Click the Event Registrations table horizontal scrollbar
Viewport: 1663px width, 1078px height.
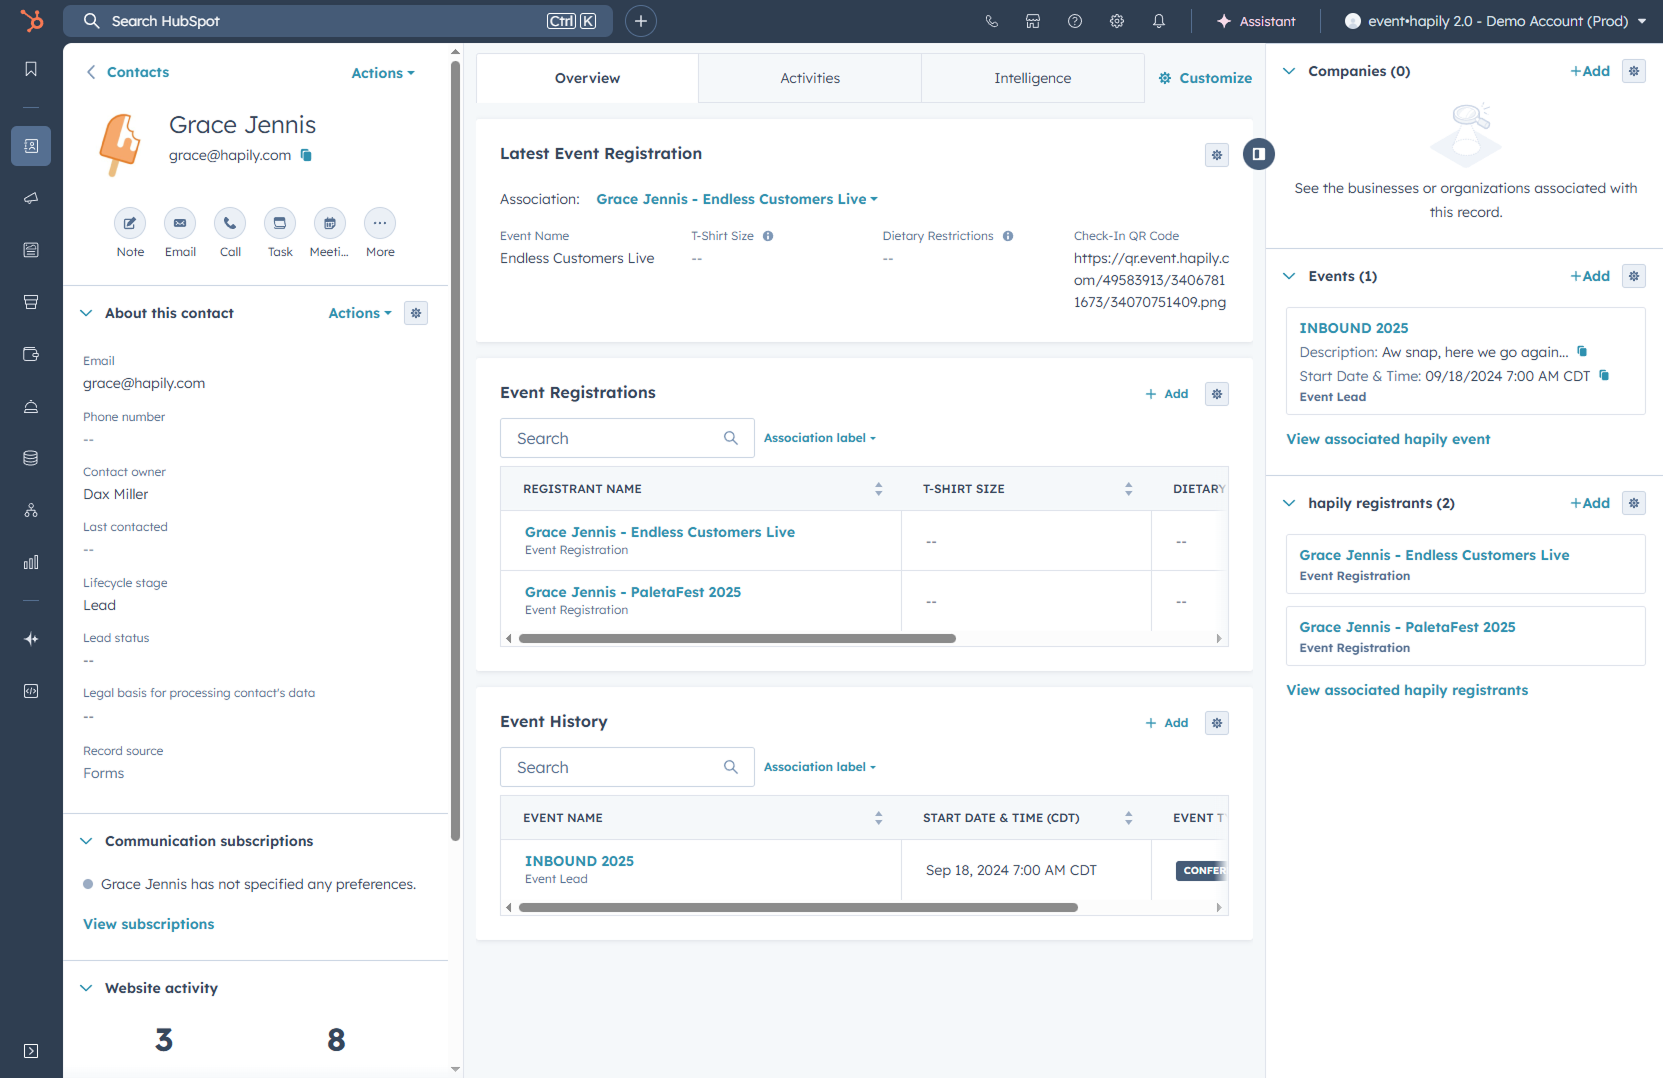click(737, 638)
